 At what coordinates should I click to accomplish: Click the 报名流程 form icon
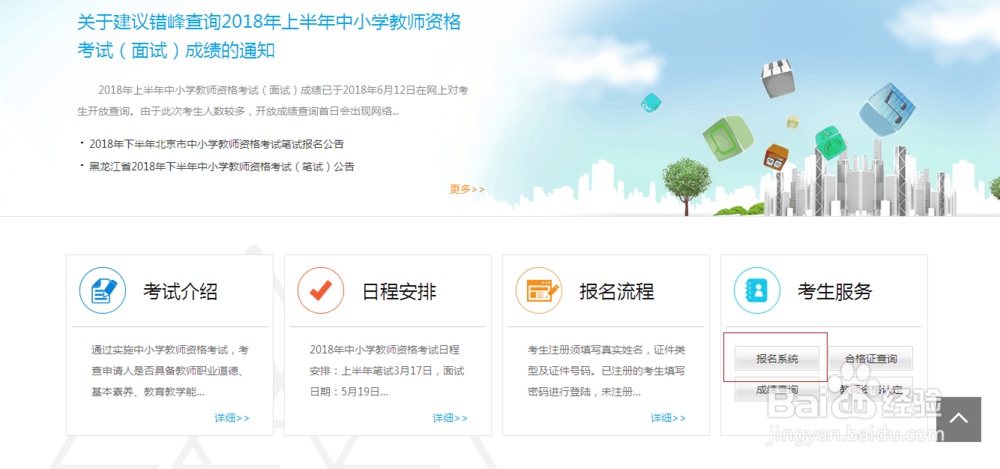click(539, 290)
